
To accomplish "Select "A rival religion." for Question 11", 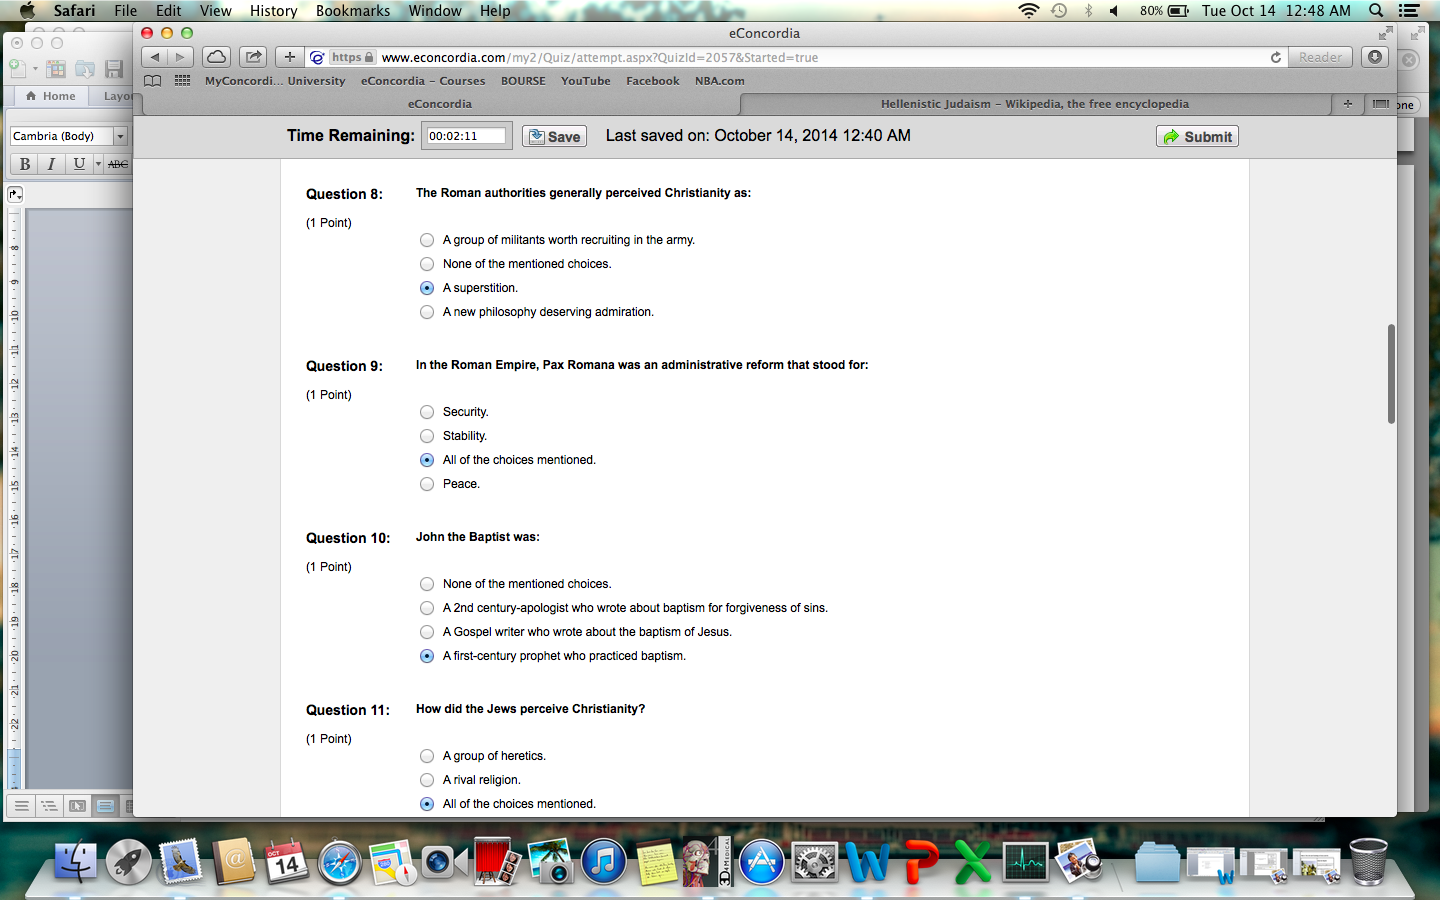I will click(427, 780).
